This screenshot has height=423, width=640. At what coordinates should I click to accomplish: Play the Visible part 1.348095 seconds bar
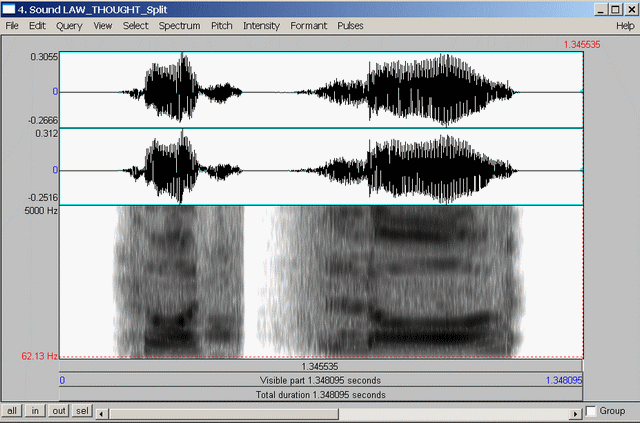tap(320, 381)
